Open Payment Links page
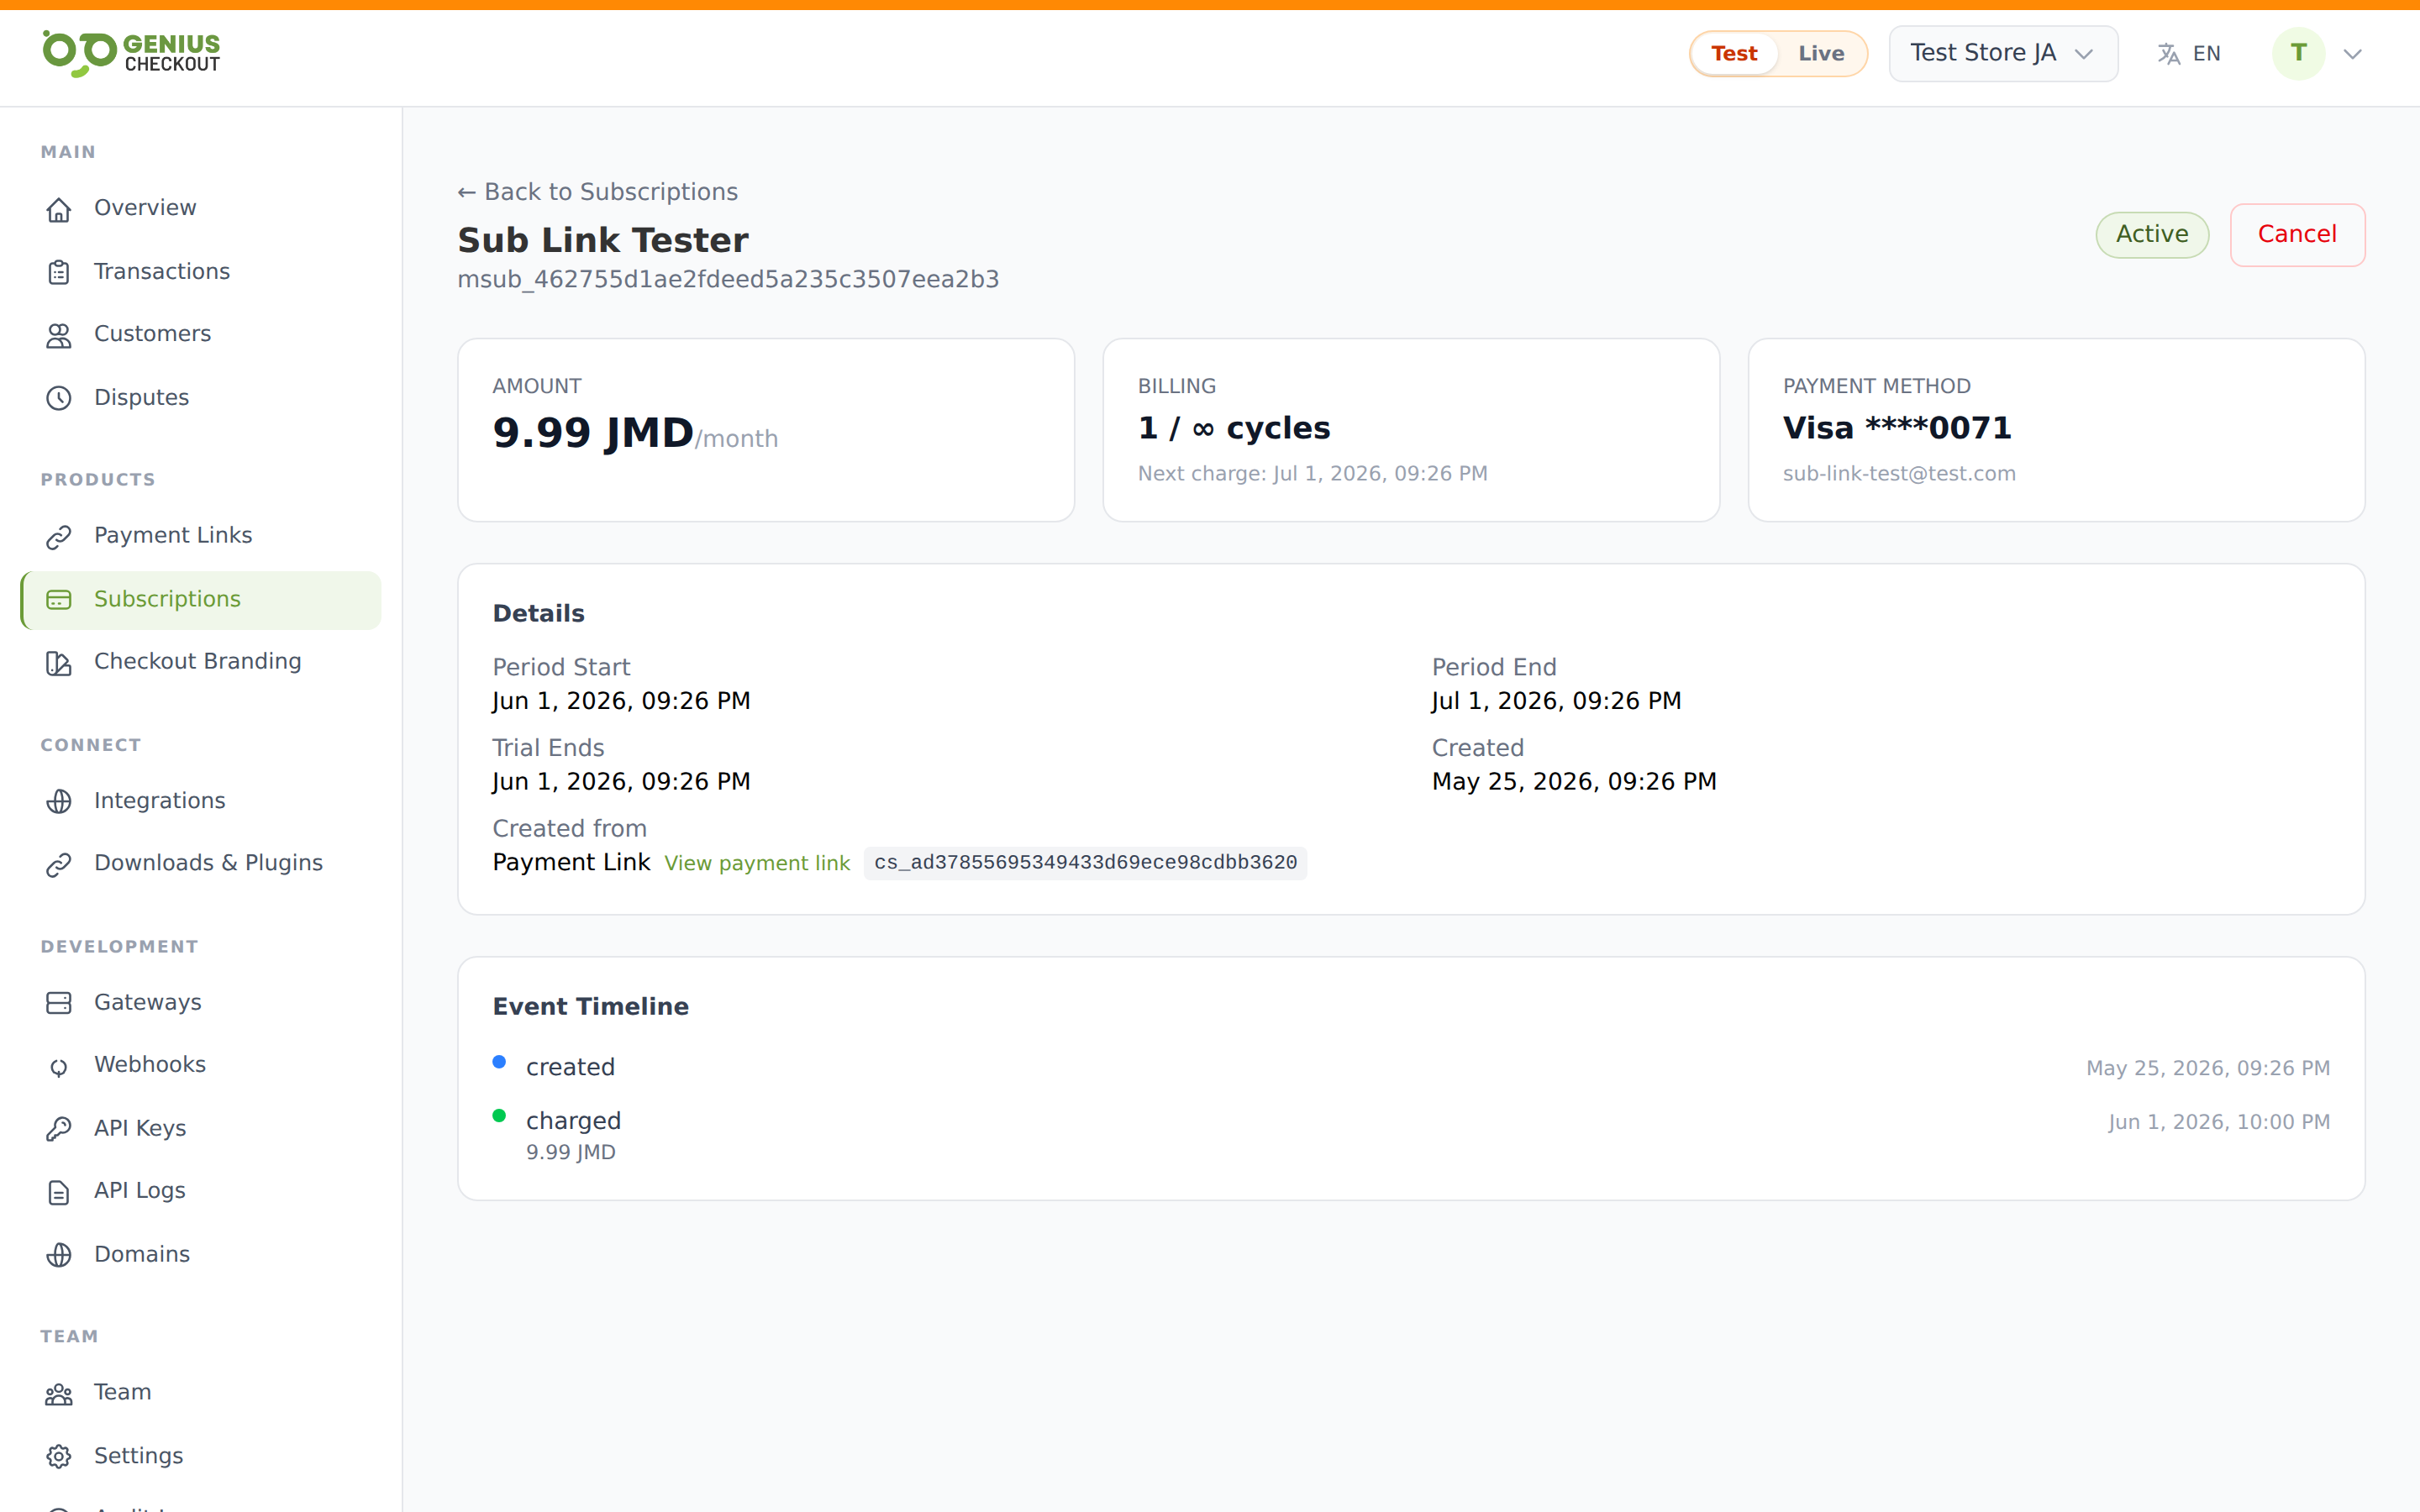2420x1512 pixels. point(201,536)
